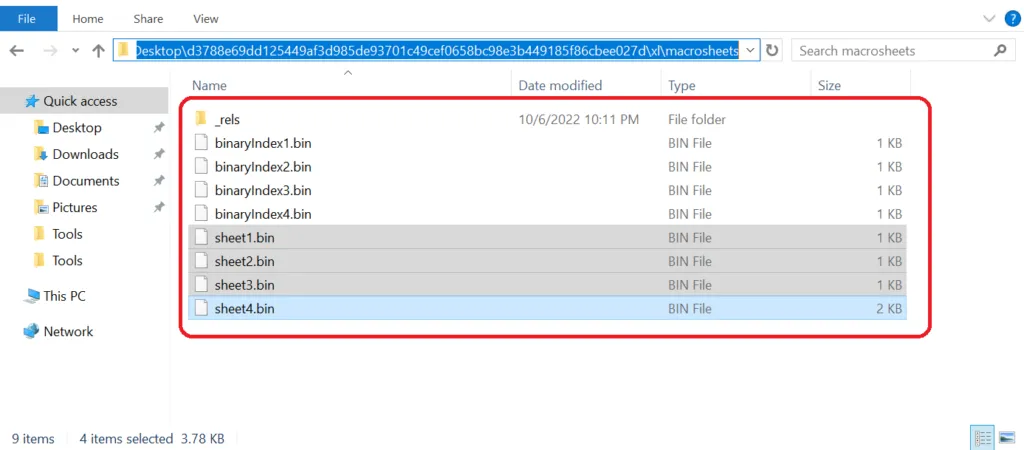Open Explorer help question mark icon
The height and width of the screenshot is (450, 1024).
click(x=1011, y=19)
